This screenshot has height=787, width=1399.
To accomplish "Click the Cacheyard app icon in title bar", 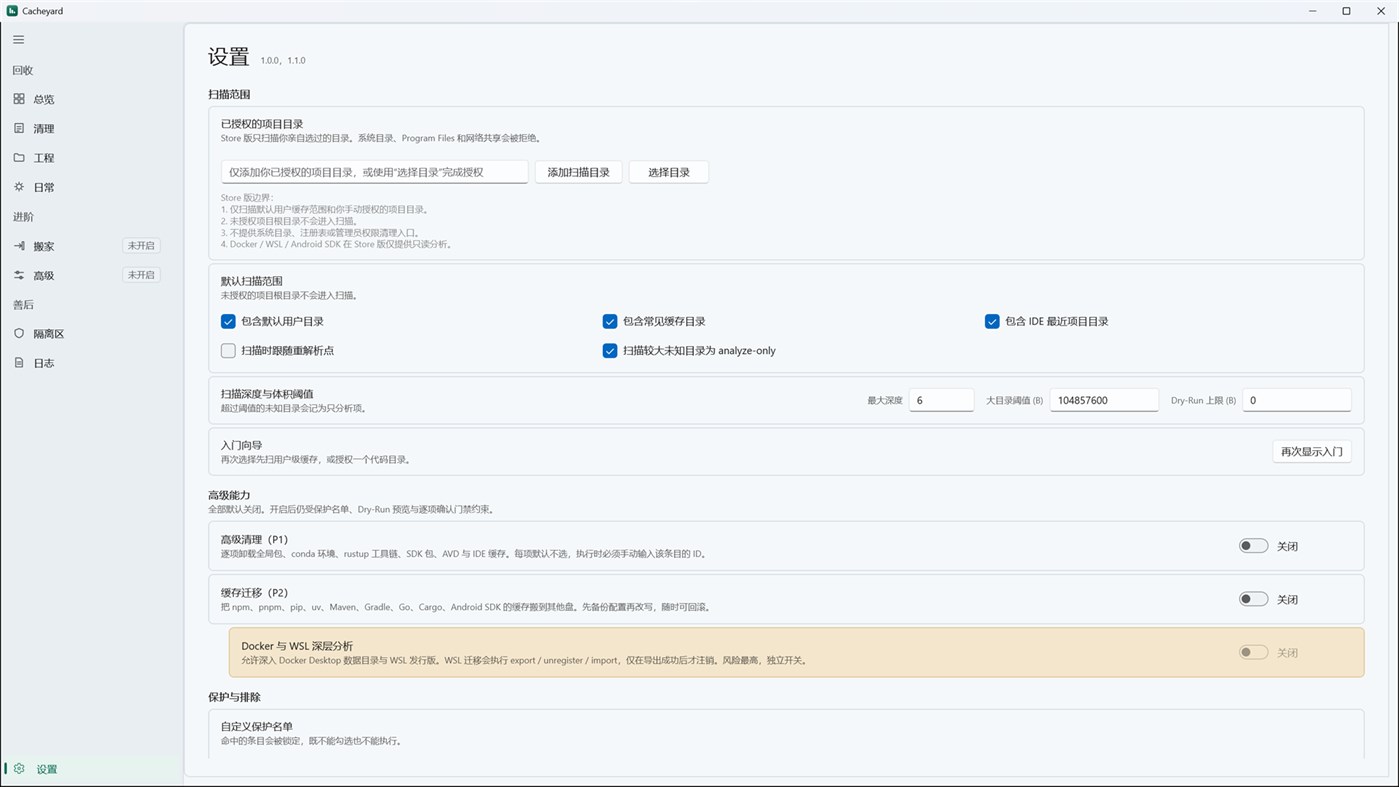I will pyautogui.click(x=12, y=11).
